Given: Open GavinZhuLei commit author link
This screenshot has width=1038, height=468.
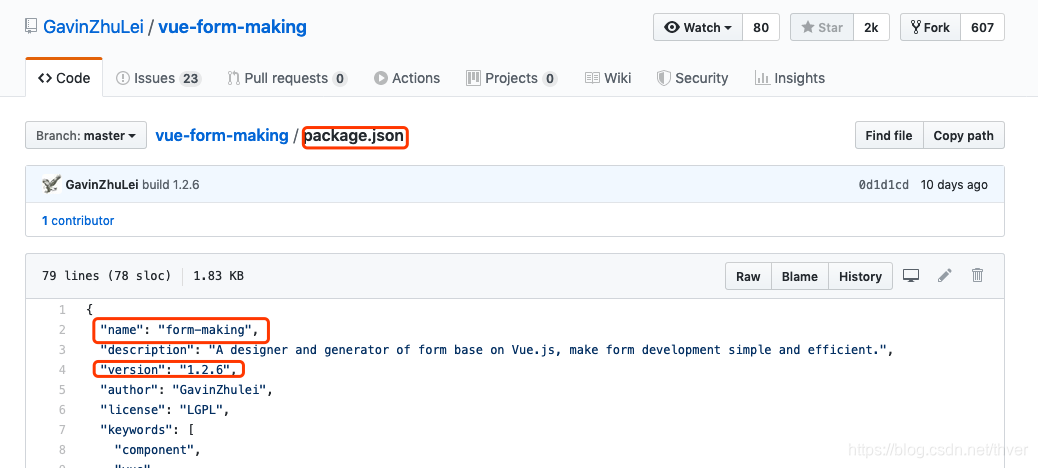Looking at the screenshot, I should coord(102,185).
